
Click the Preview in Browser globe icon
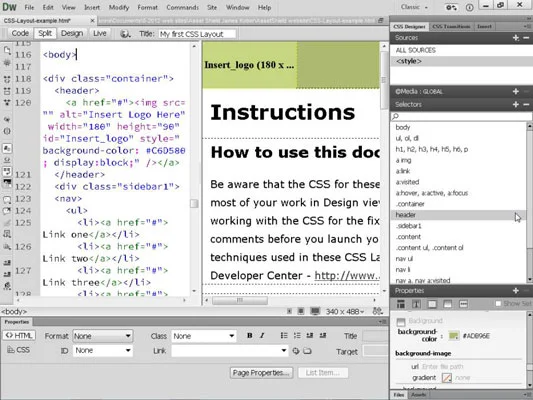coord(125,34)
